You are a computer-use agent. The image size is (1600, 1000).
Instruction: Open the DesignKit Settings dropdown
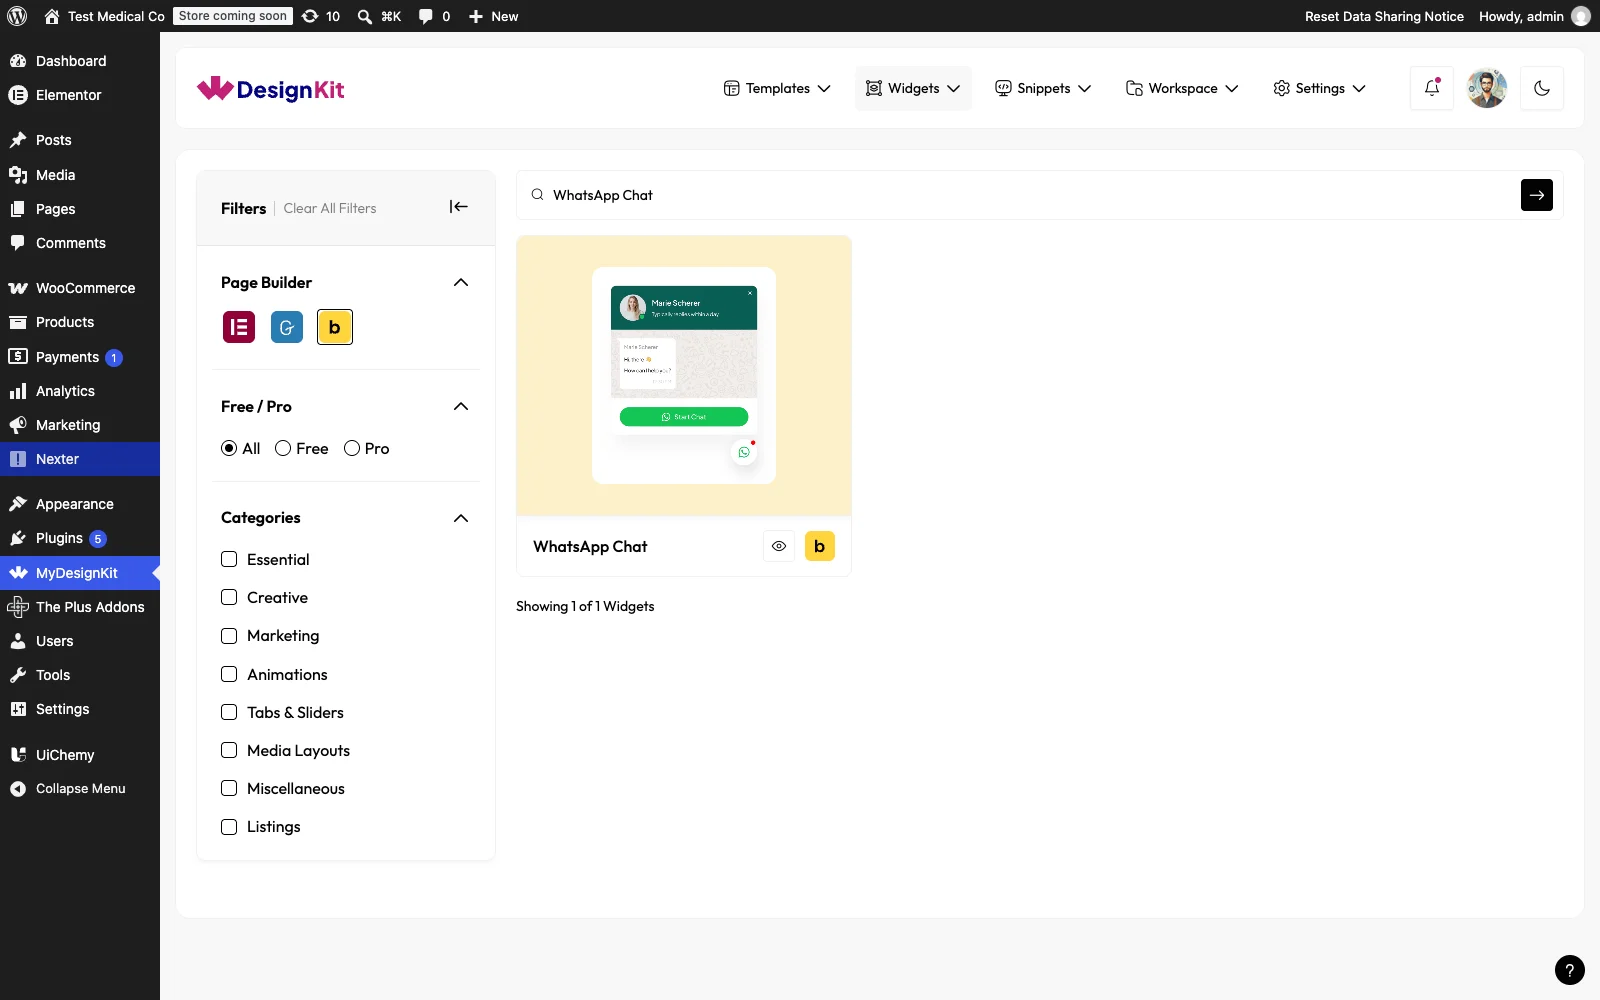coord(1319,88)
